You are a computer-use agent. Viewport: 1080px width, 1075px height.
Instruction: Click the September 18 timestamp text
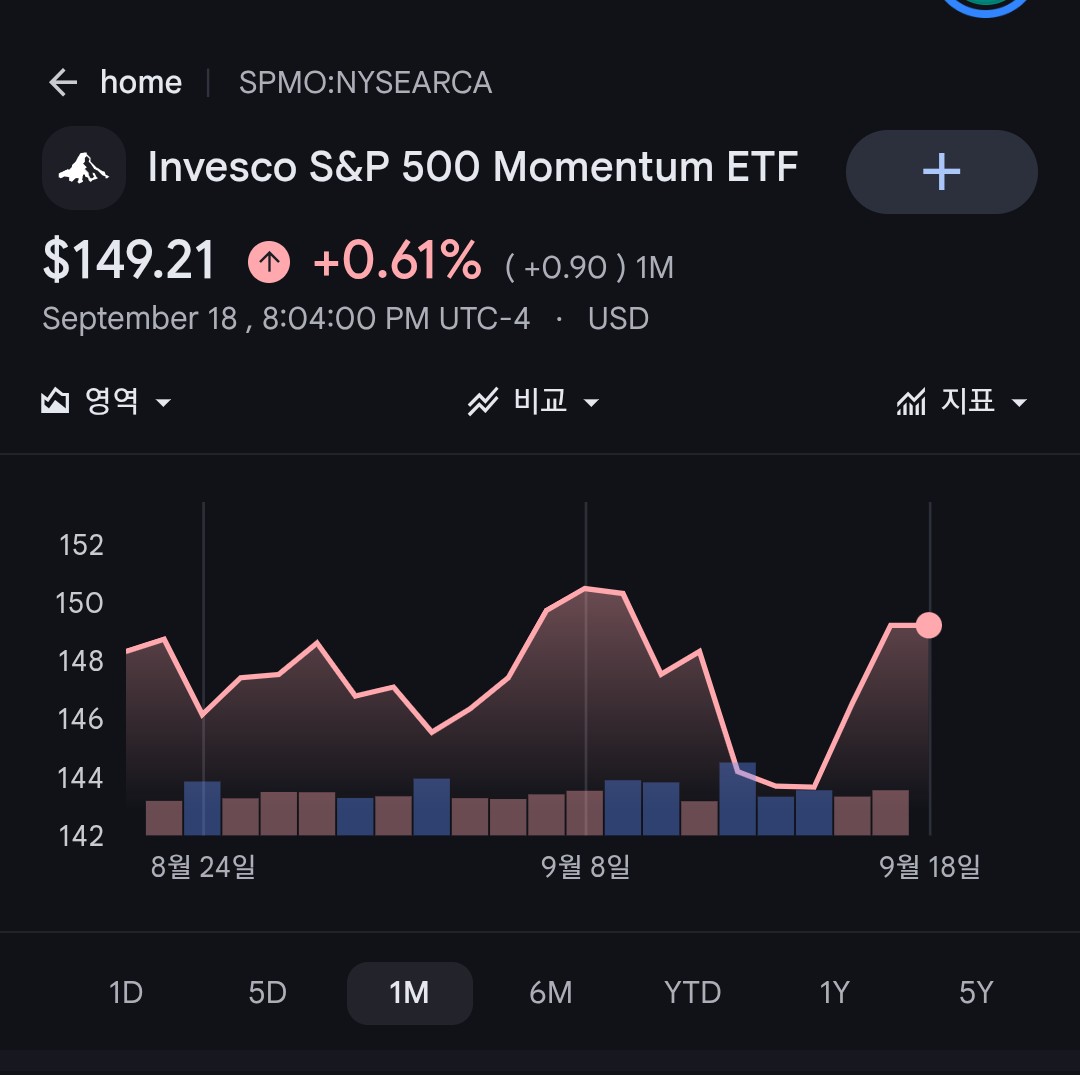286,318
